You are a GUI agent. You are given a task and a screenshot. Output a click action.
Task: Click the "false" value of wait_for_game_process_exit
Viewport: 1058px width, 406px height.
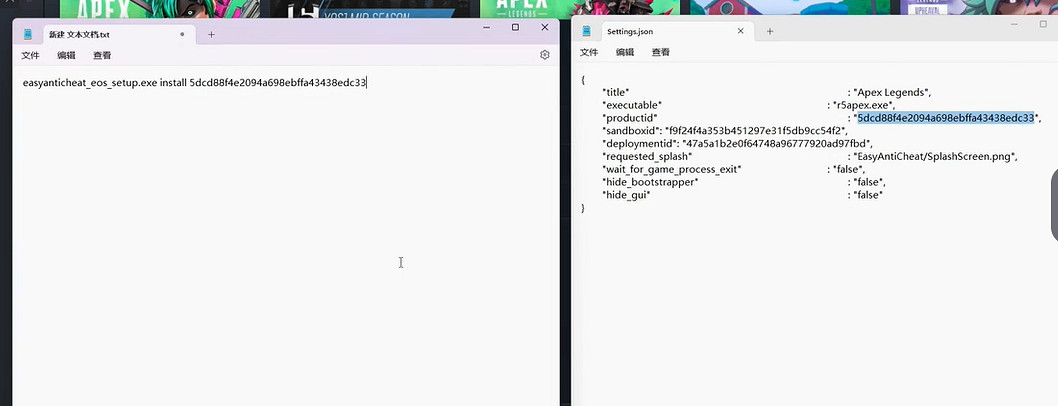847,169
